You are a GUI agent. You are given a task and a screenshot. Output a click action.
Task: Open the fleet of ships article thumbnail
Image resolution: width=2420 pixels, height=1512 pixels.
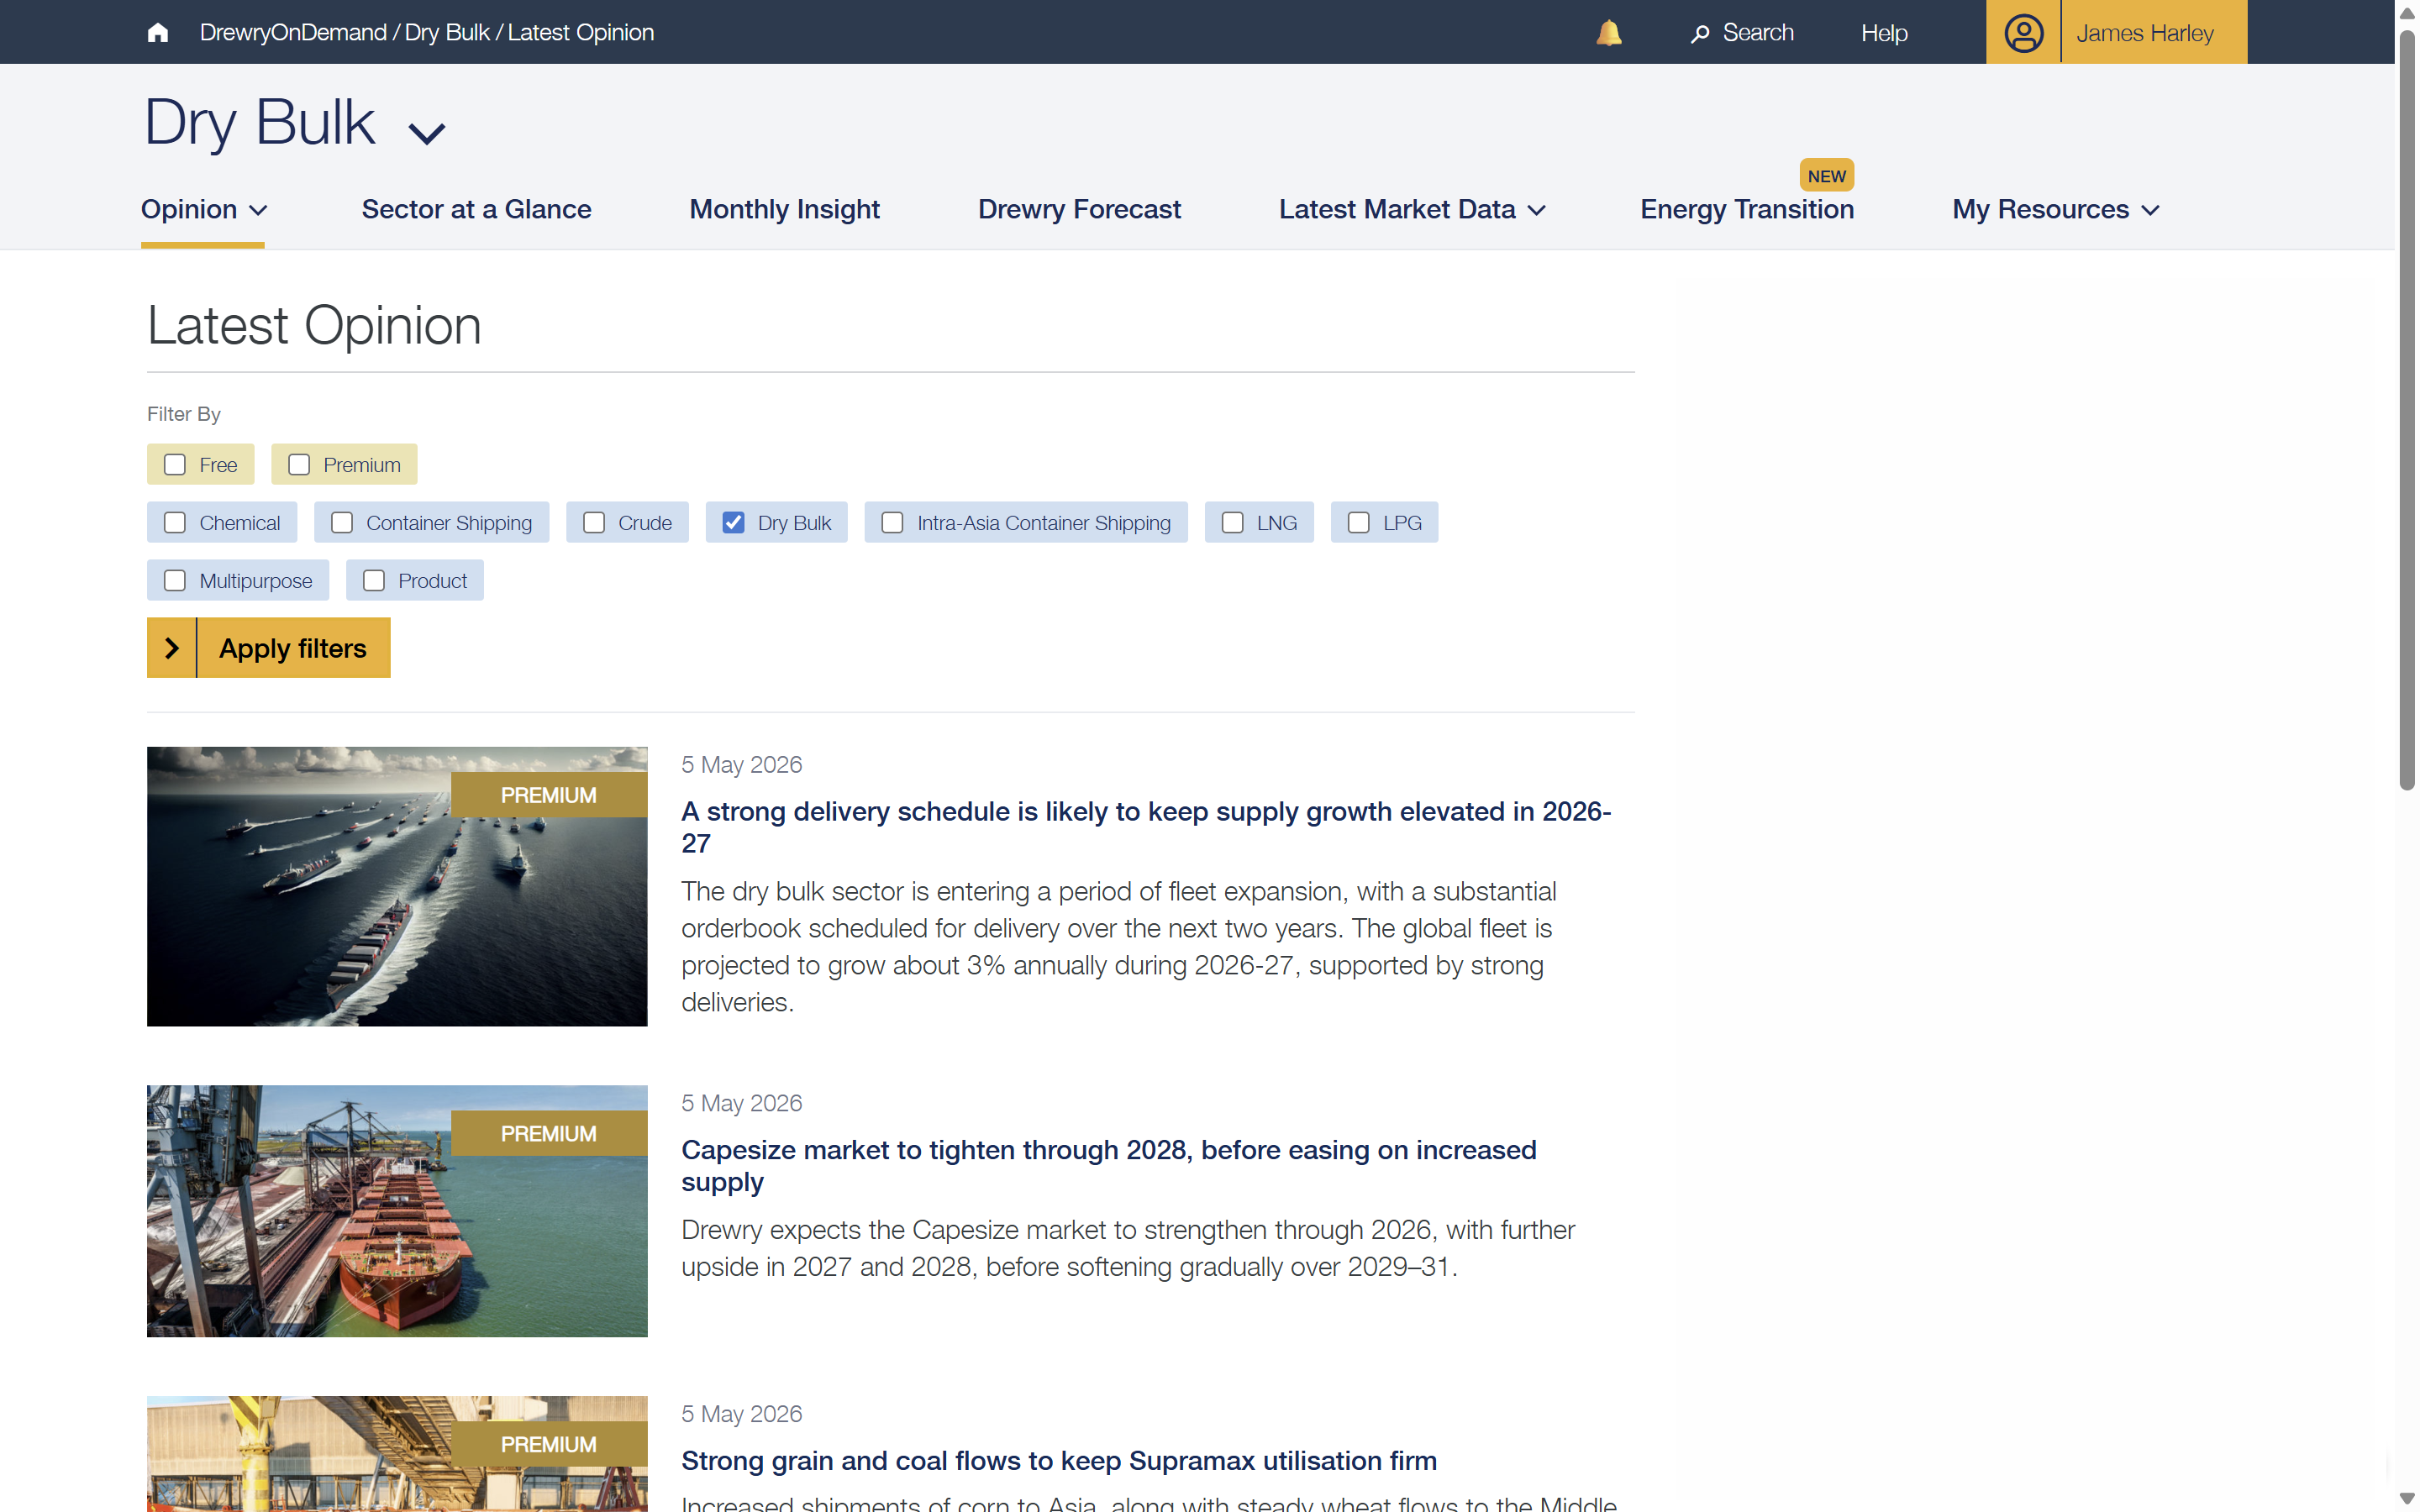[x=397, y=886]
